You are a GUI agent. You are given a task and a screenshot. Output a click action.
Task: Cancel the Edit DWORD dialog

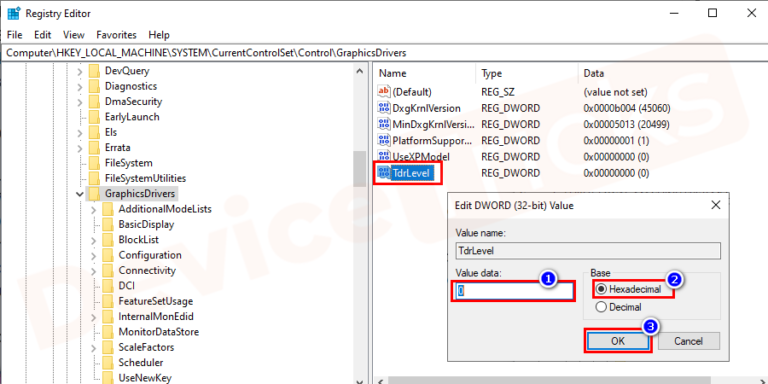689,341
